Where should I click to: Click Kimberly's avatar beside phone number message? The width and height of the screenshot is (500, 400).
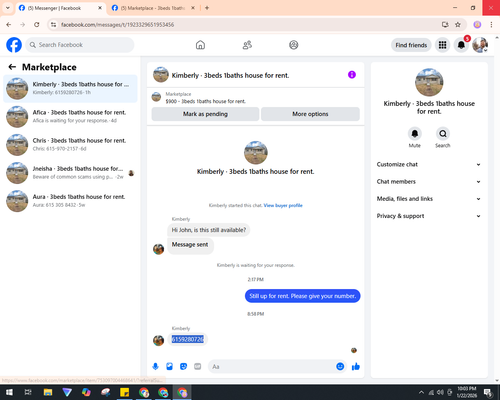pyautogui.click(x=158, y=340)
